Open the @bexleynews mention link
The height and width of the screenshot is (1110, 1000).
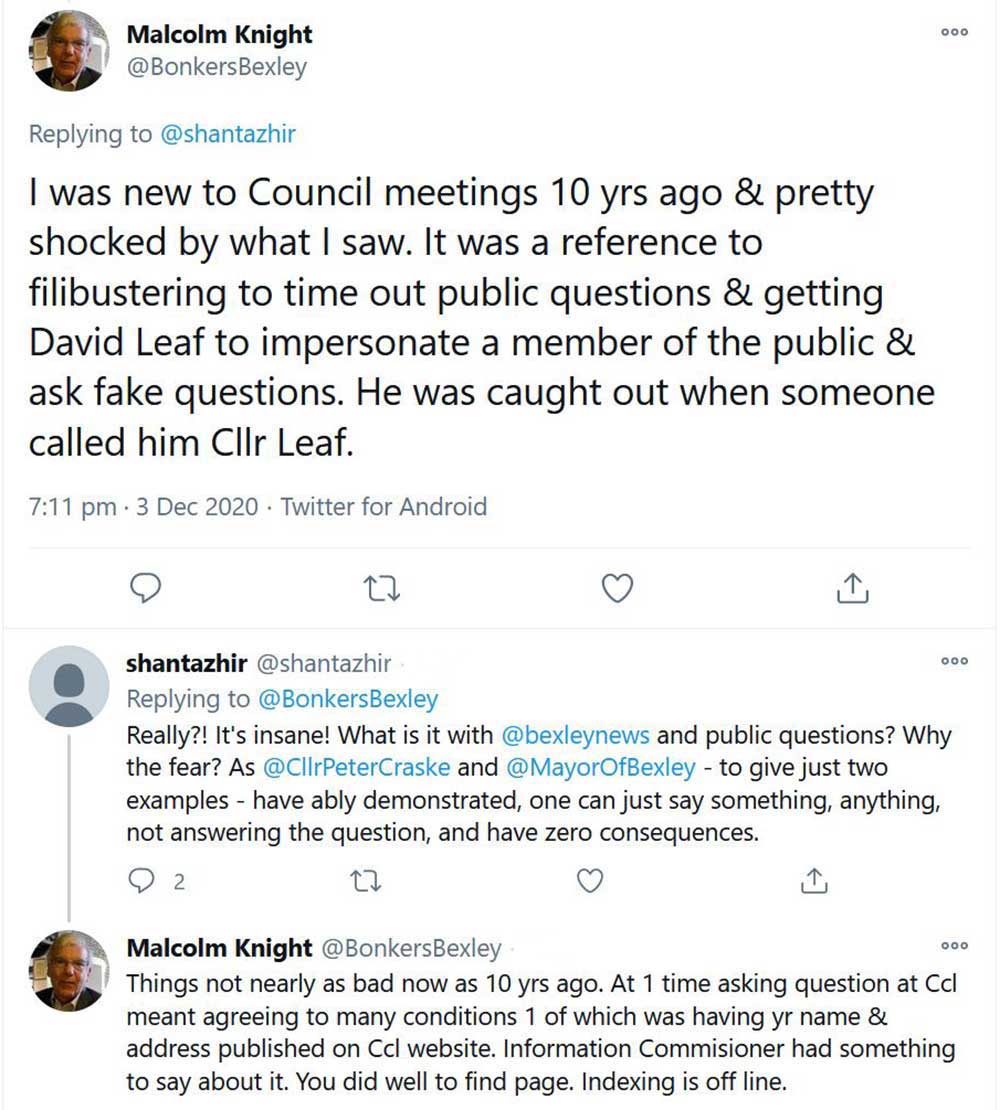574,735
